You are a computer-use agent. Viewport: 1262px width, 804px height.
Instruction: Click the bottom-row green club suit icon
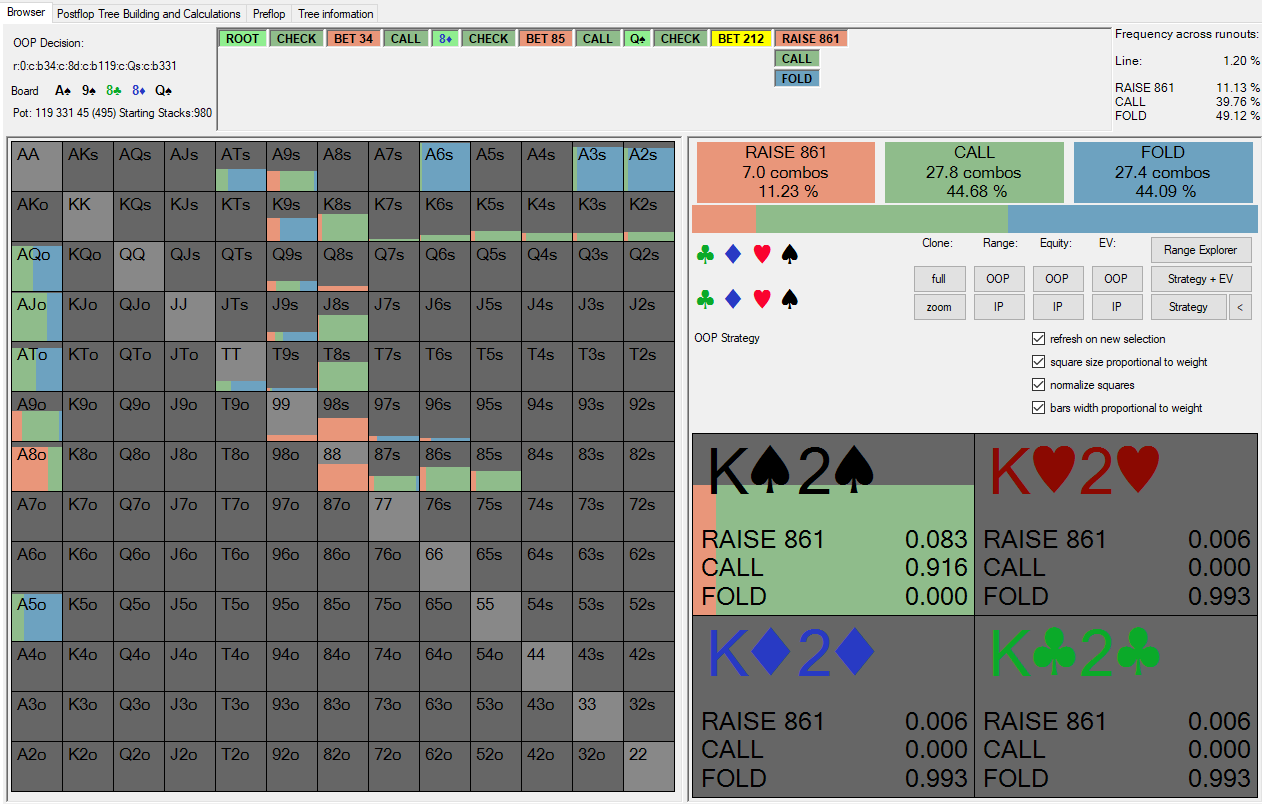(x=706, y=298)
